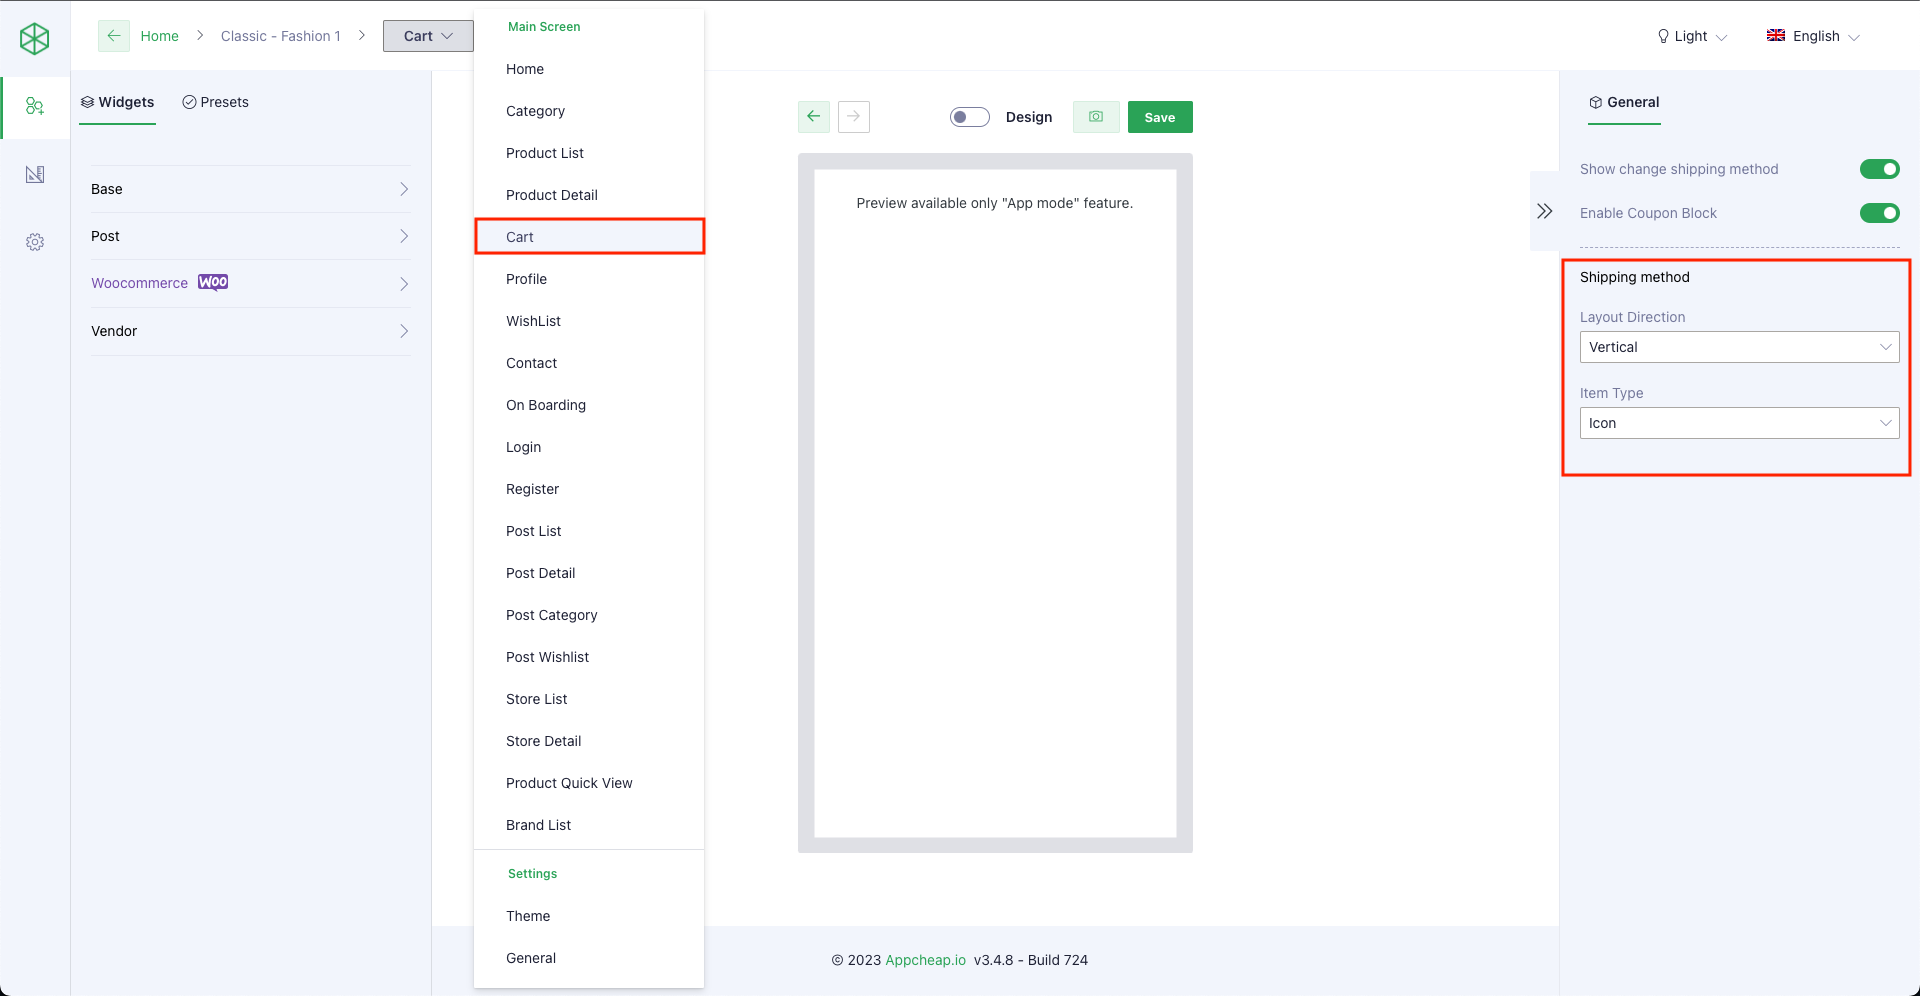The height and width of the screenshot is (996, 1920).
Task: Open the settings gear in the left sidebar
Action: coord(35,242)
